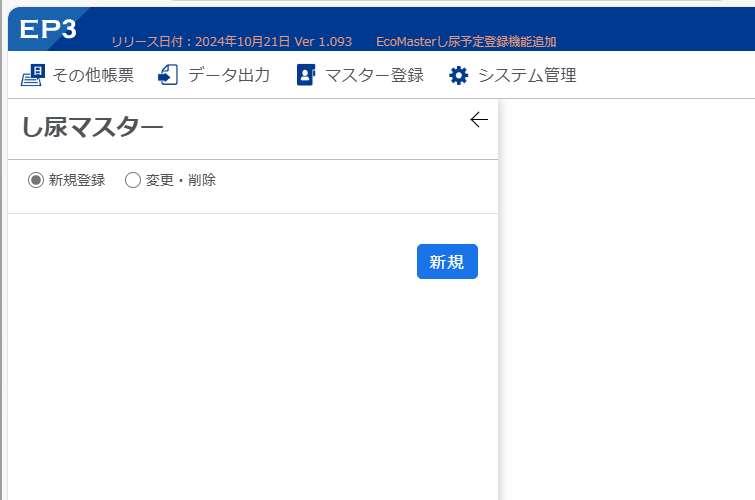This screenshot has height=500, width=755.
Task: Open the データ出力 menu label
Action: [x=229, y=75]
